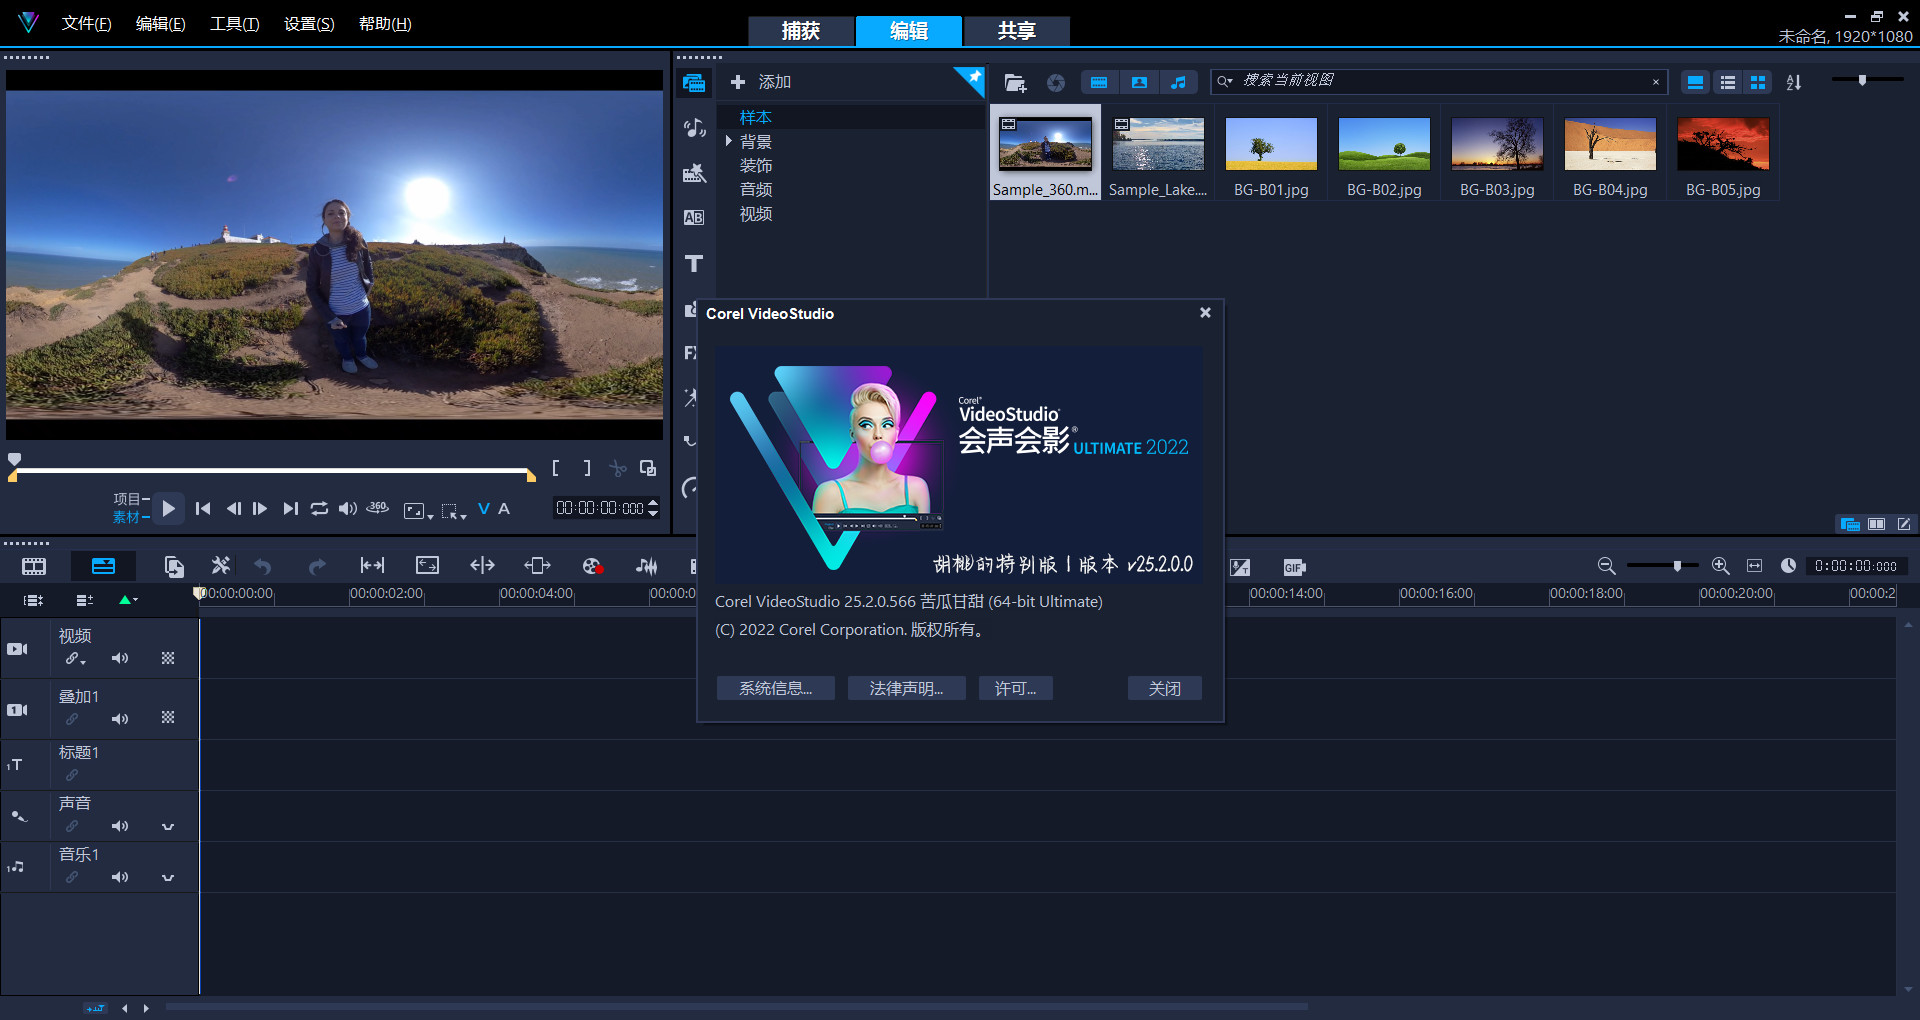Screen dimensions: 1920x1020
Task: Open the preview aspect ratio dropdown
Action: (418, 511)
